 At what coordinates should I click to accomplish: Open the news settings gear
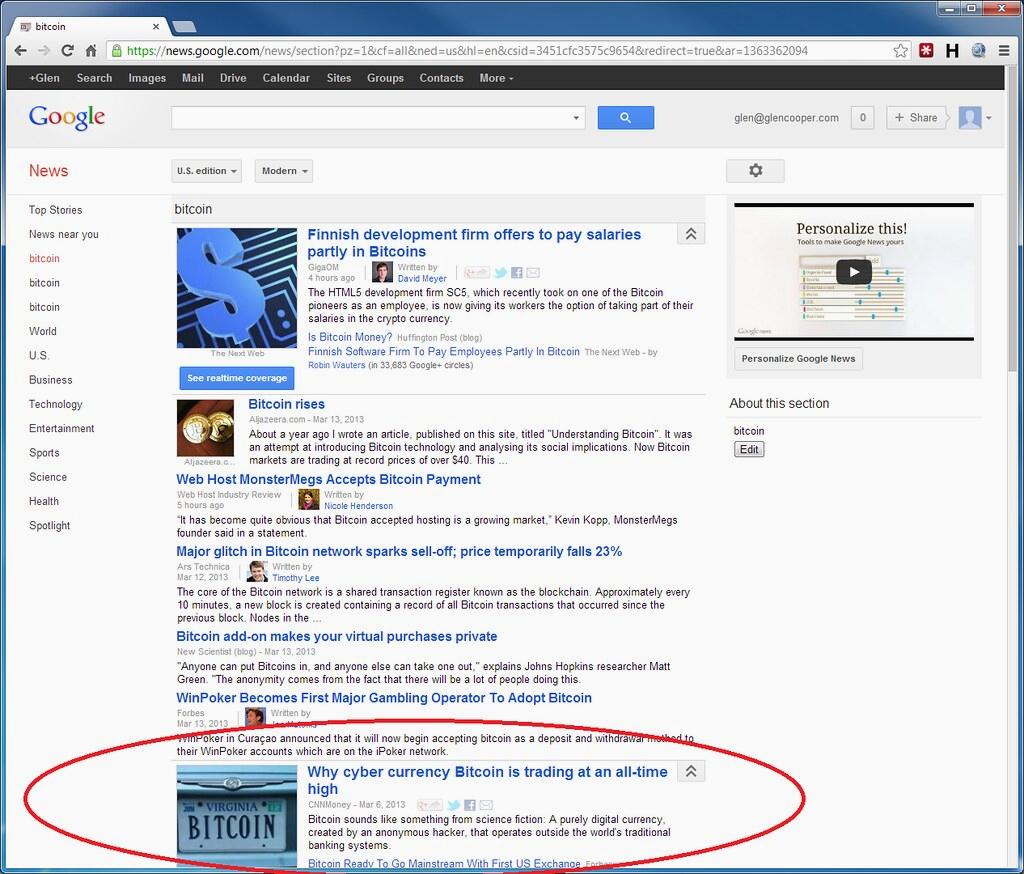pyautogui.click(x=756, y=170)
